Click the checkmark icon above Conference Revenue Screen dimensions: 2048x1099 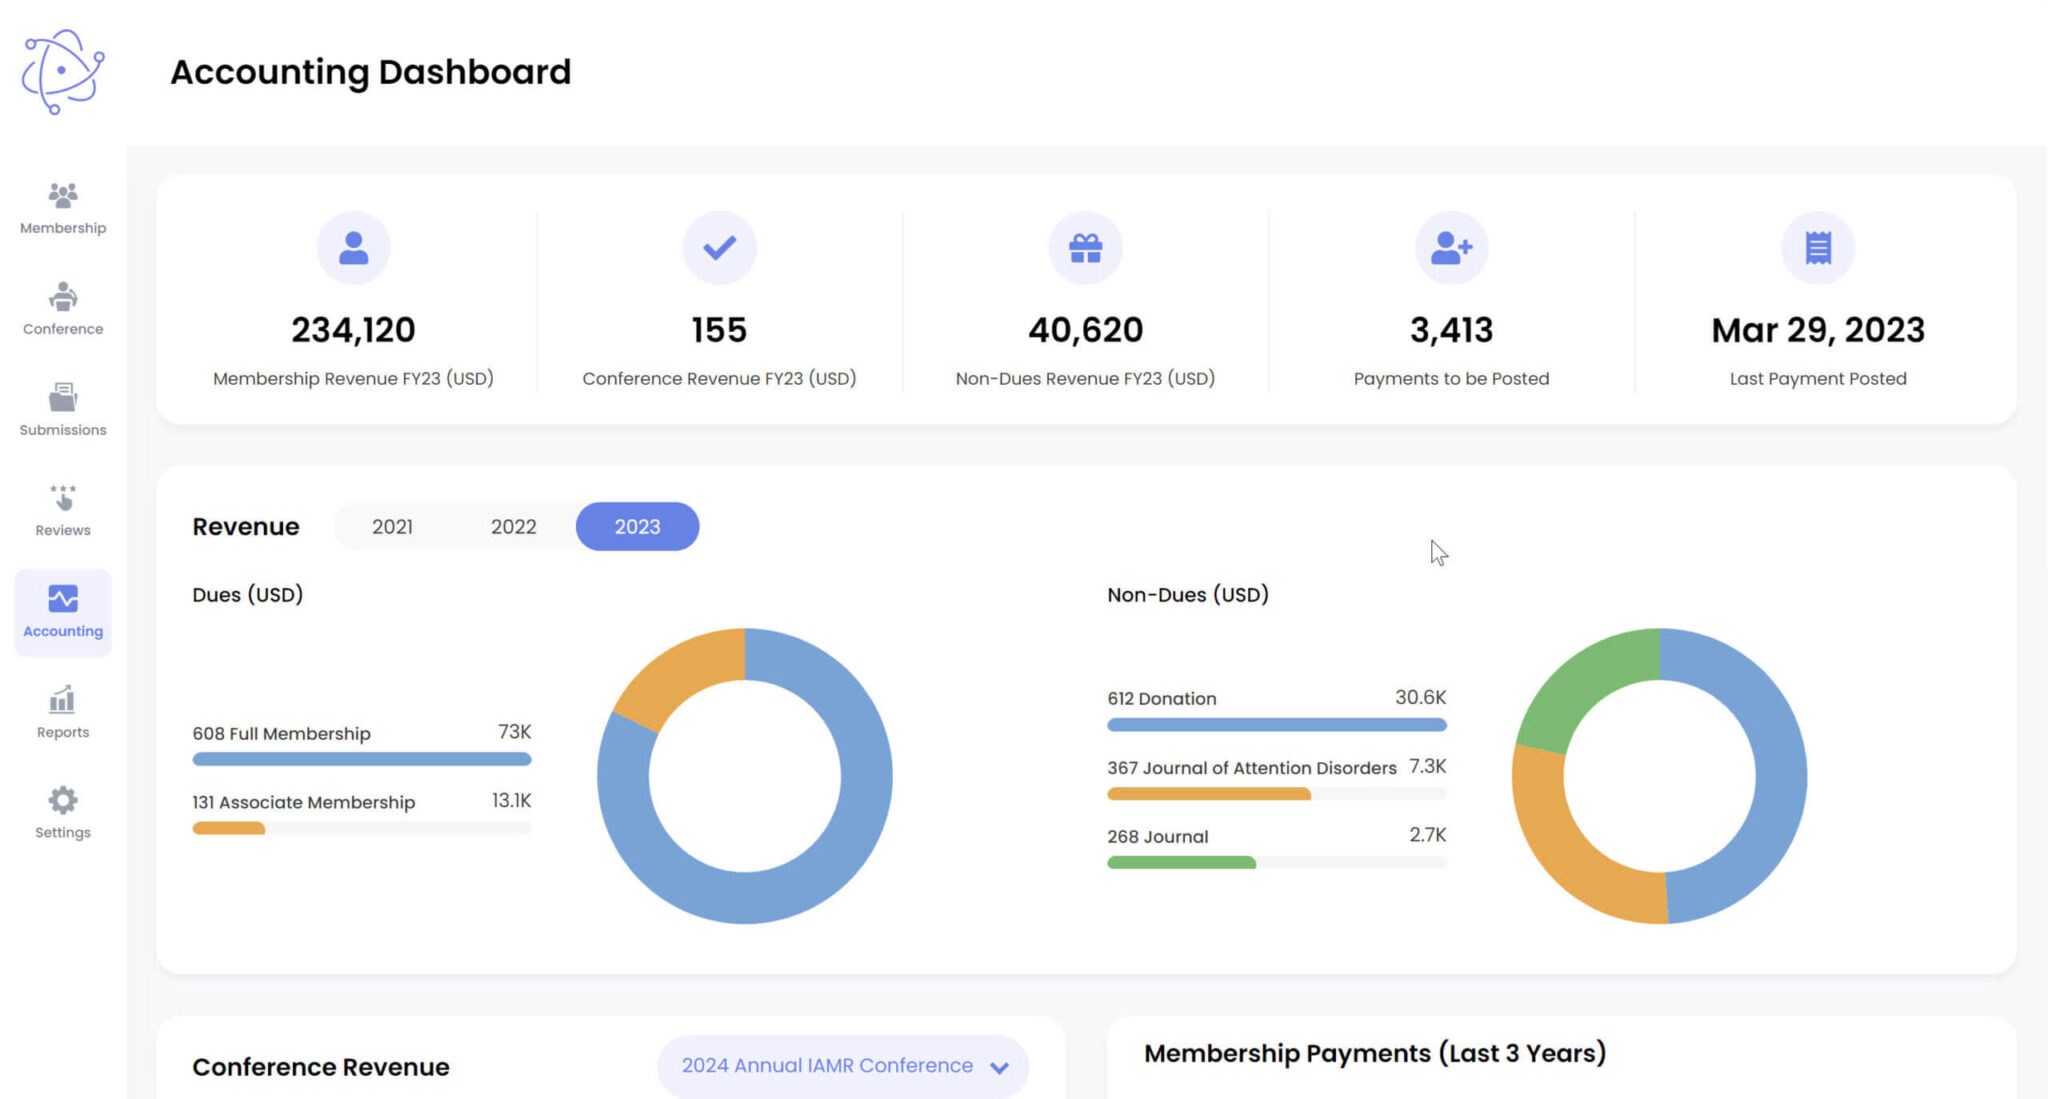pos(719,248)
